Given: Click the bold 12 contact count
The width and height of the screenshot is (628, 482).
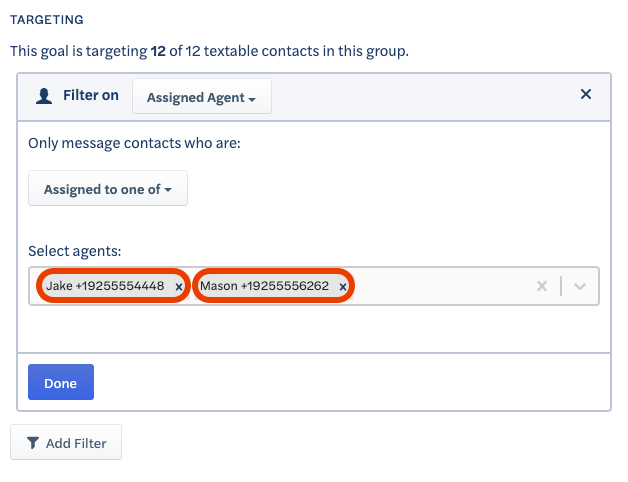Looking at the screenshot, I should [158, 51].
